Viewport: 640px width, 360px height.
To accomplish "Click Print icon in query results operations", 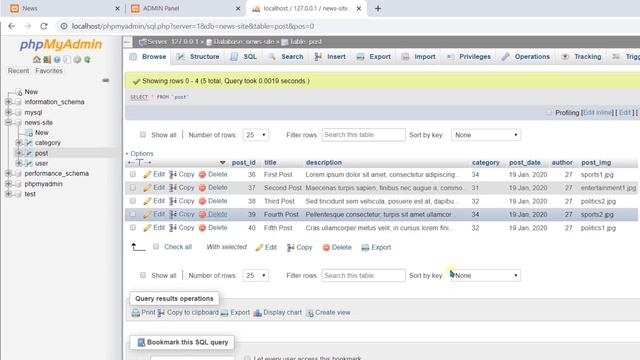I will point(136,313).
